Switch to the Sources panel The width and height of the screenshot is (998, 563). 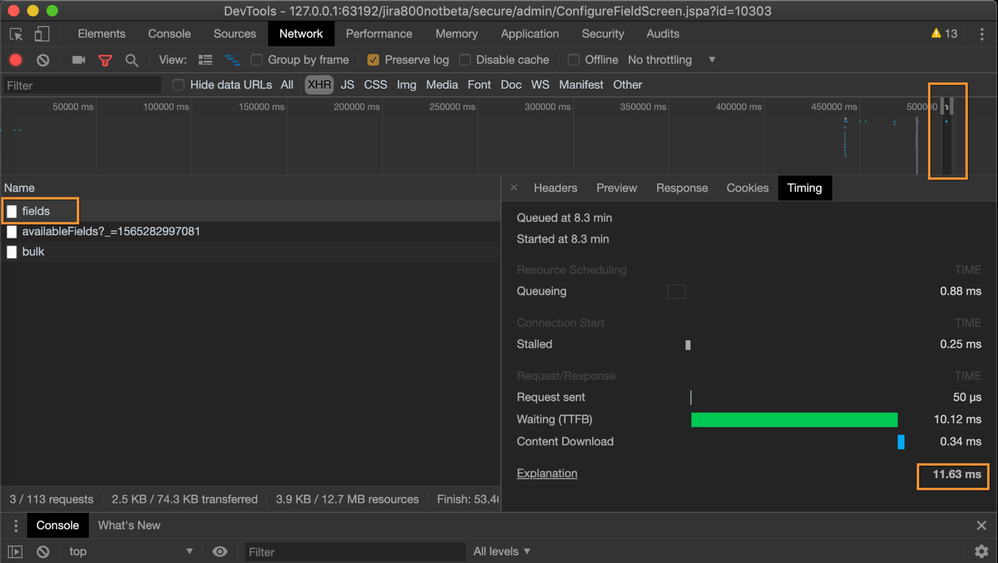pyautogui.click(x=235, y=34)
